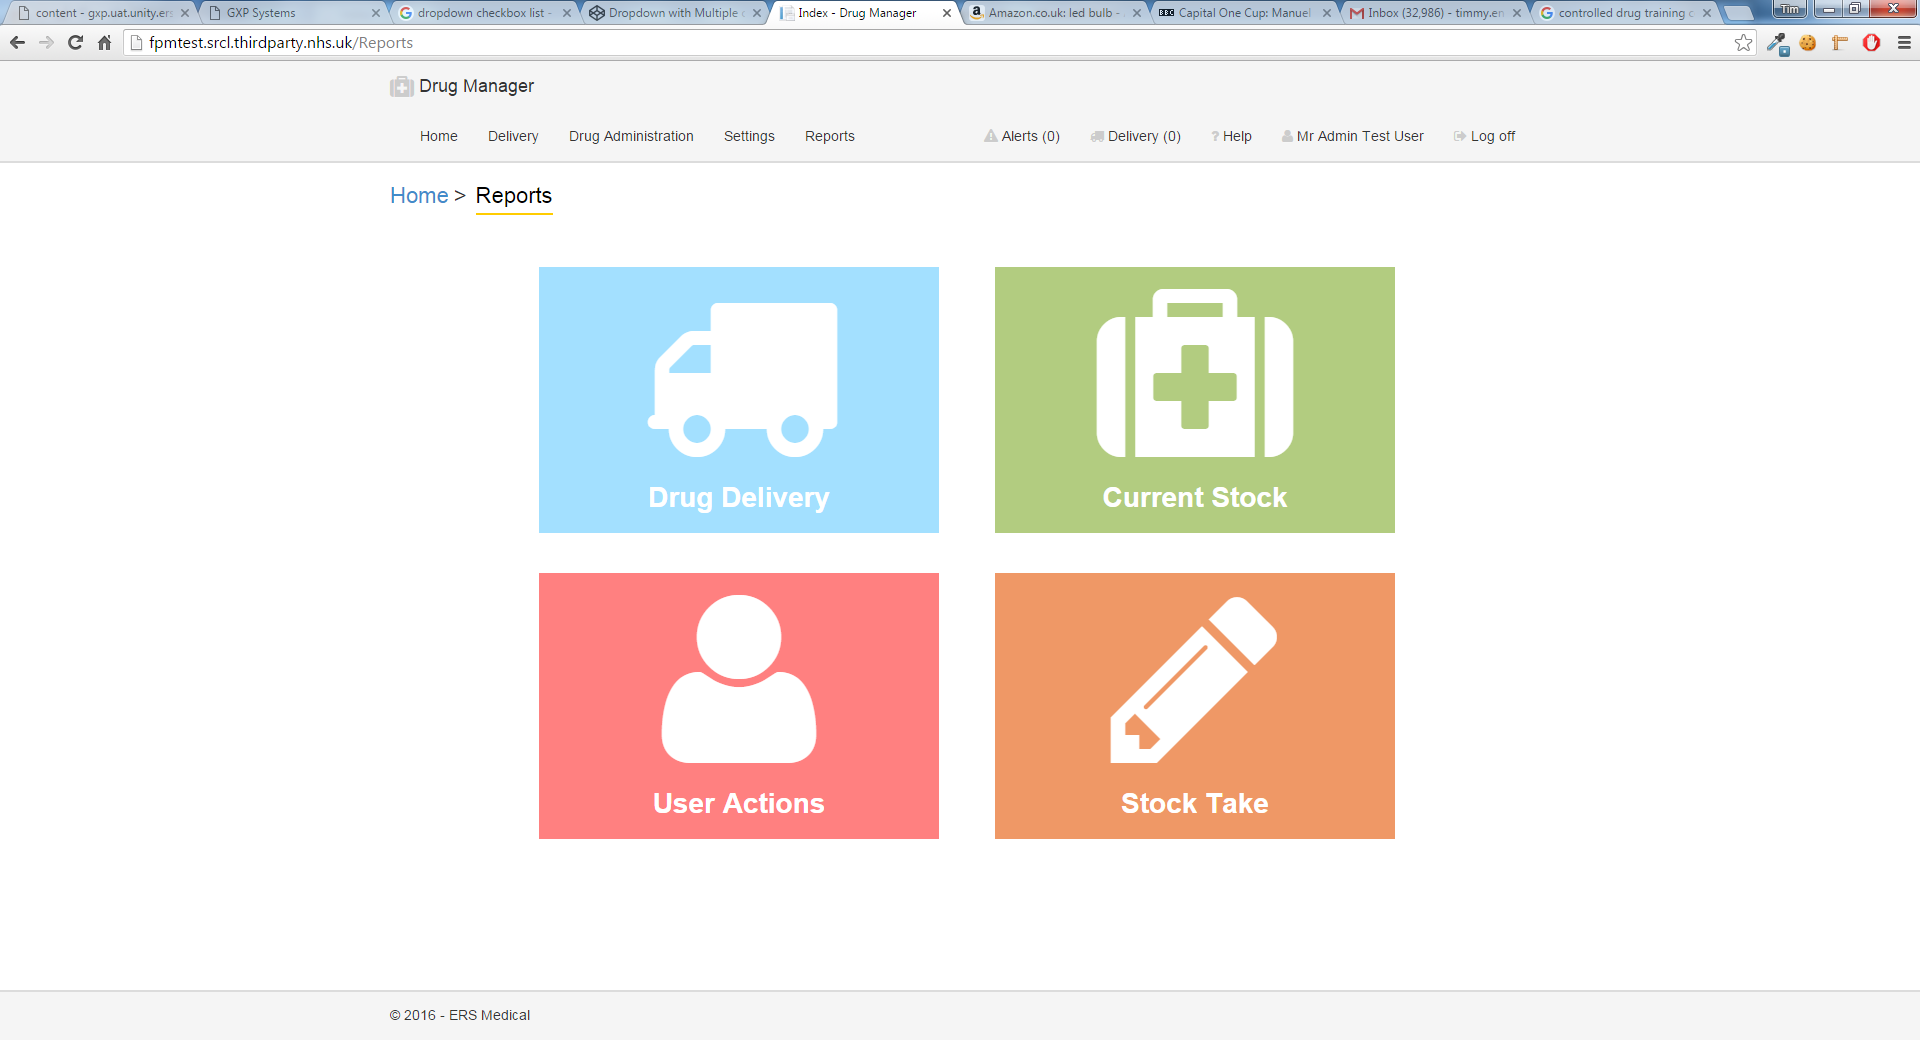The height and width of the screenshot is (1040, 1920).
Task: Open the Settings navigation item
Action: [748, 136]
